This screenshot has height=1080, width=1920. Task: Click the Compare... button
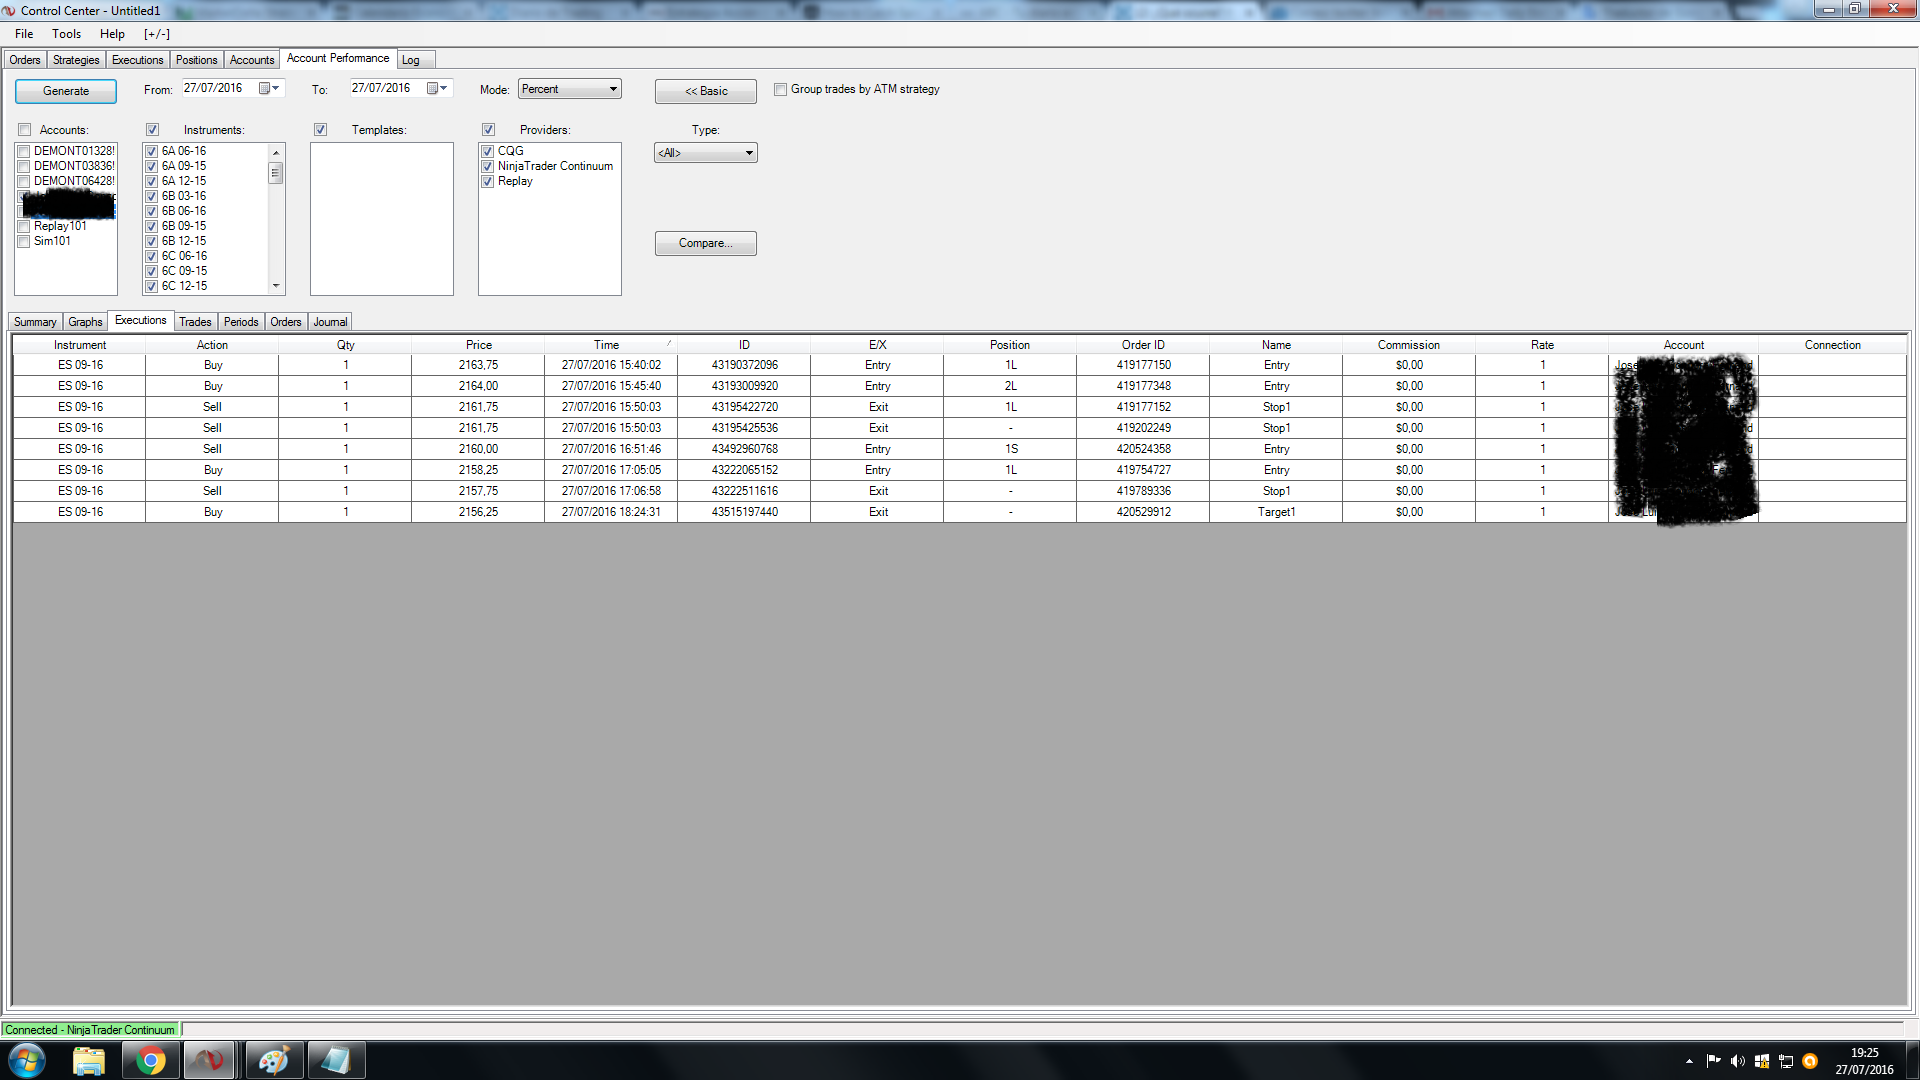[x=705, y=244]
